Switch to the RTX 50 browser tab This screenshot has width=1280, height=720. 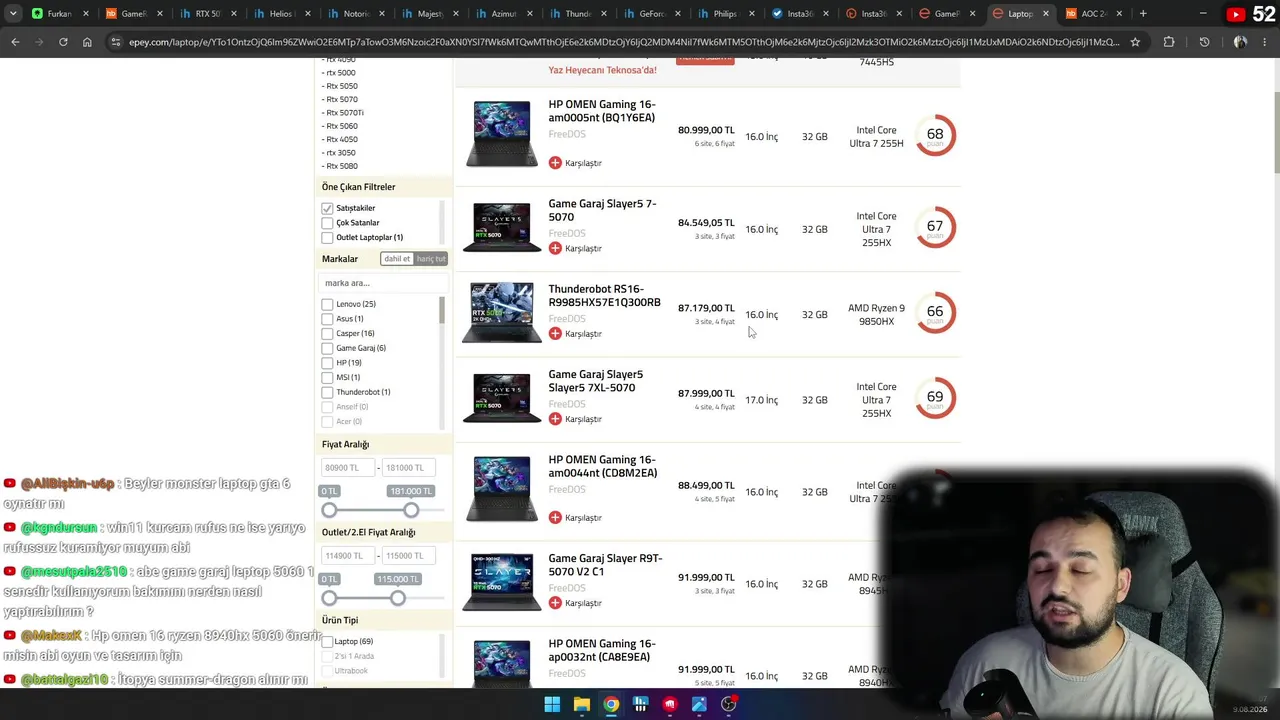(x=207, y=14)
